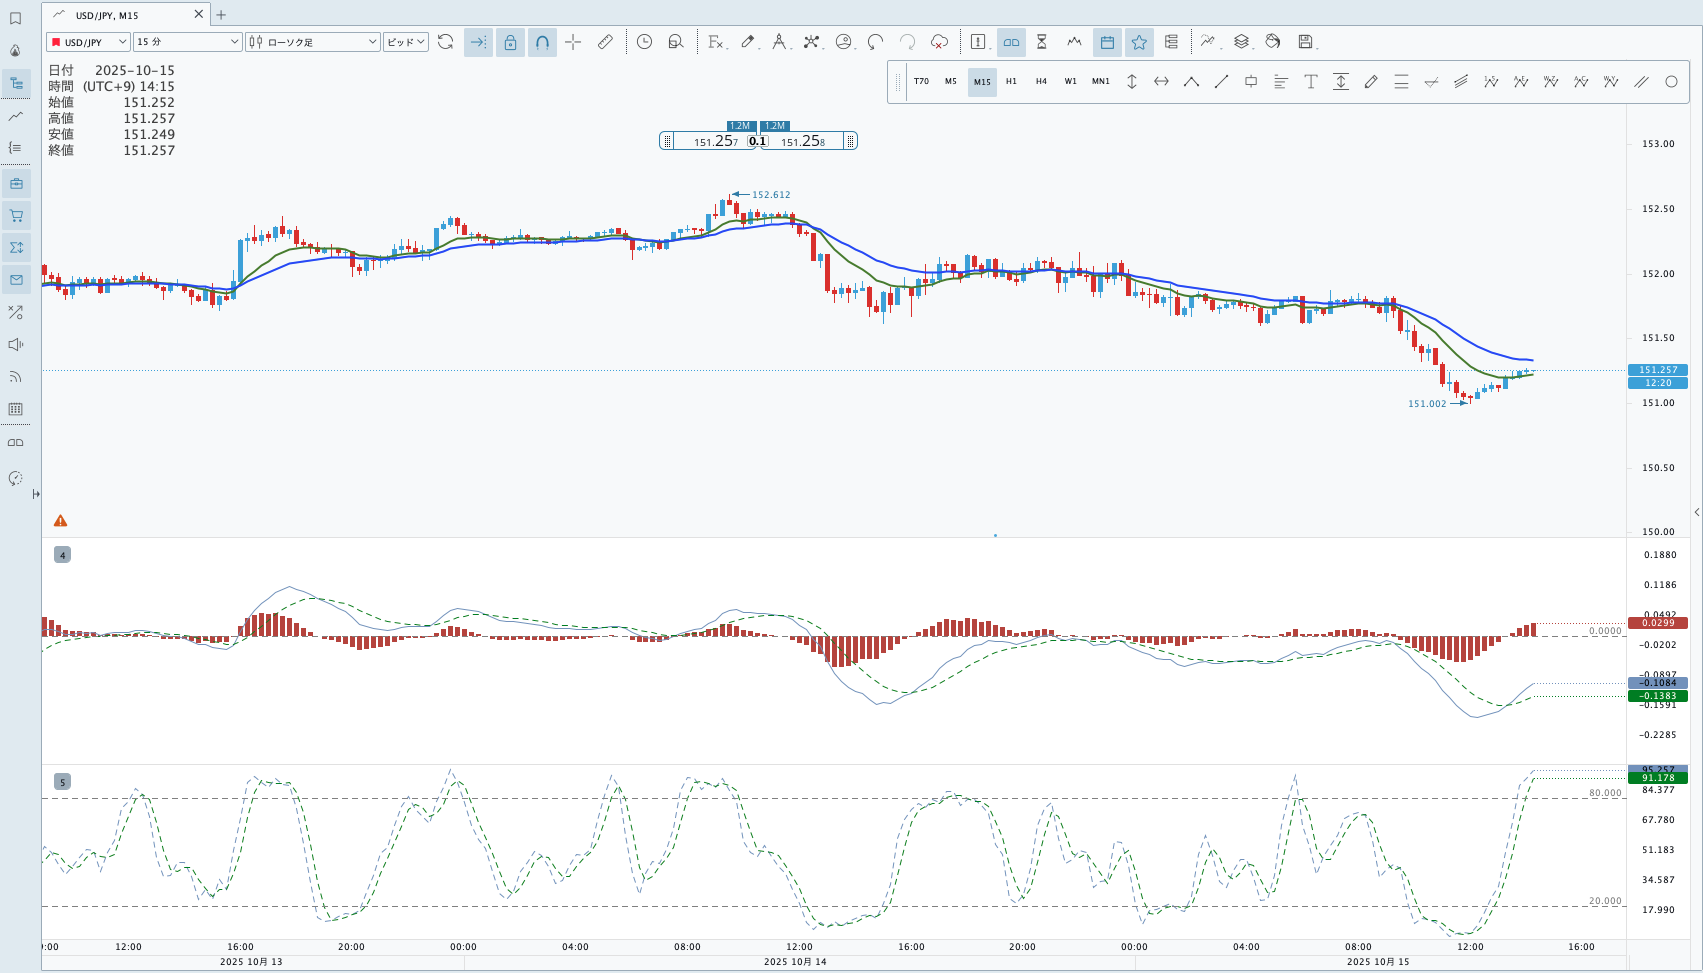Activate the crosshair cursor tool

(x=573, y=42)
